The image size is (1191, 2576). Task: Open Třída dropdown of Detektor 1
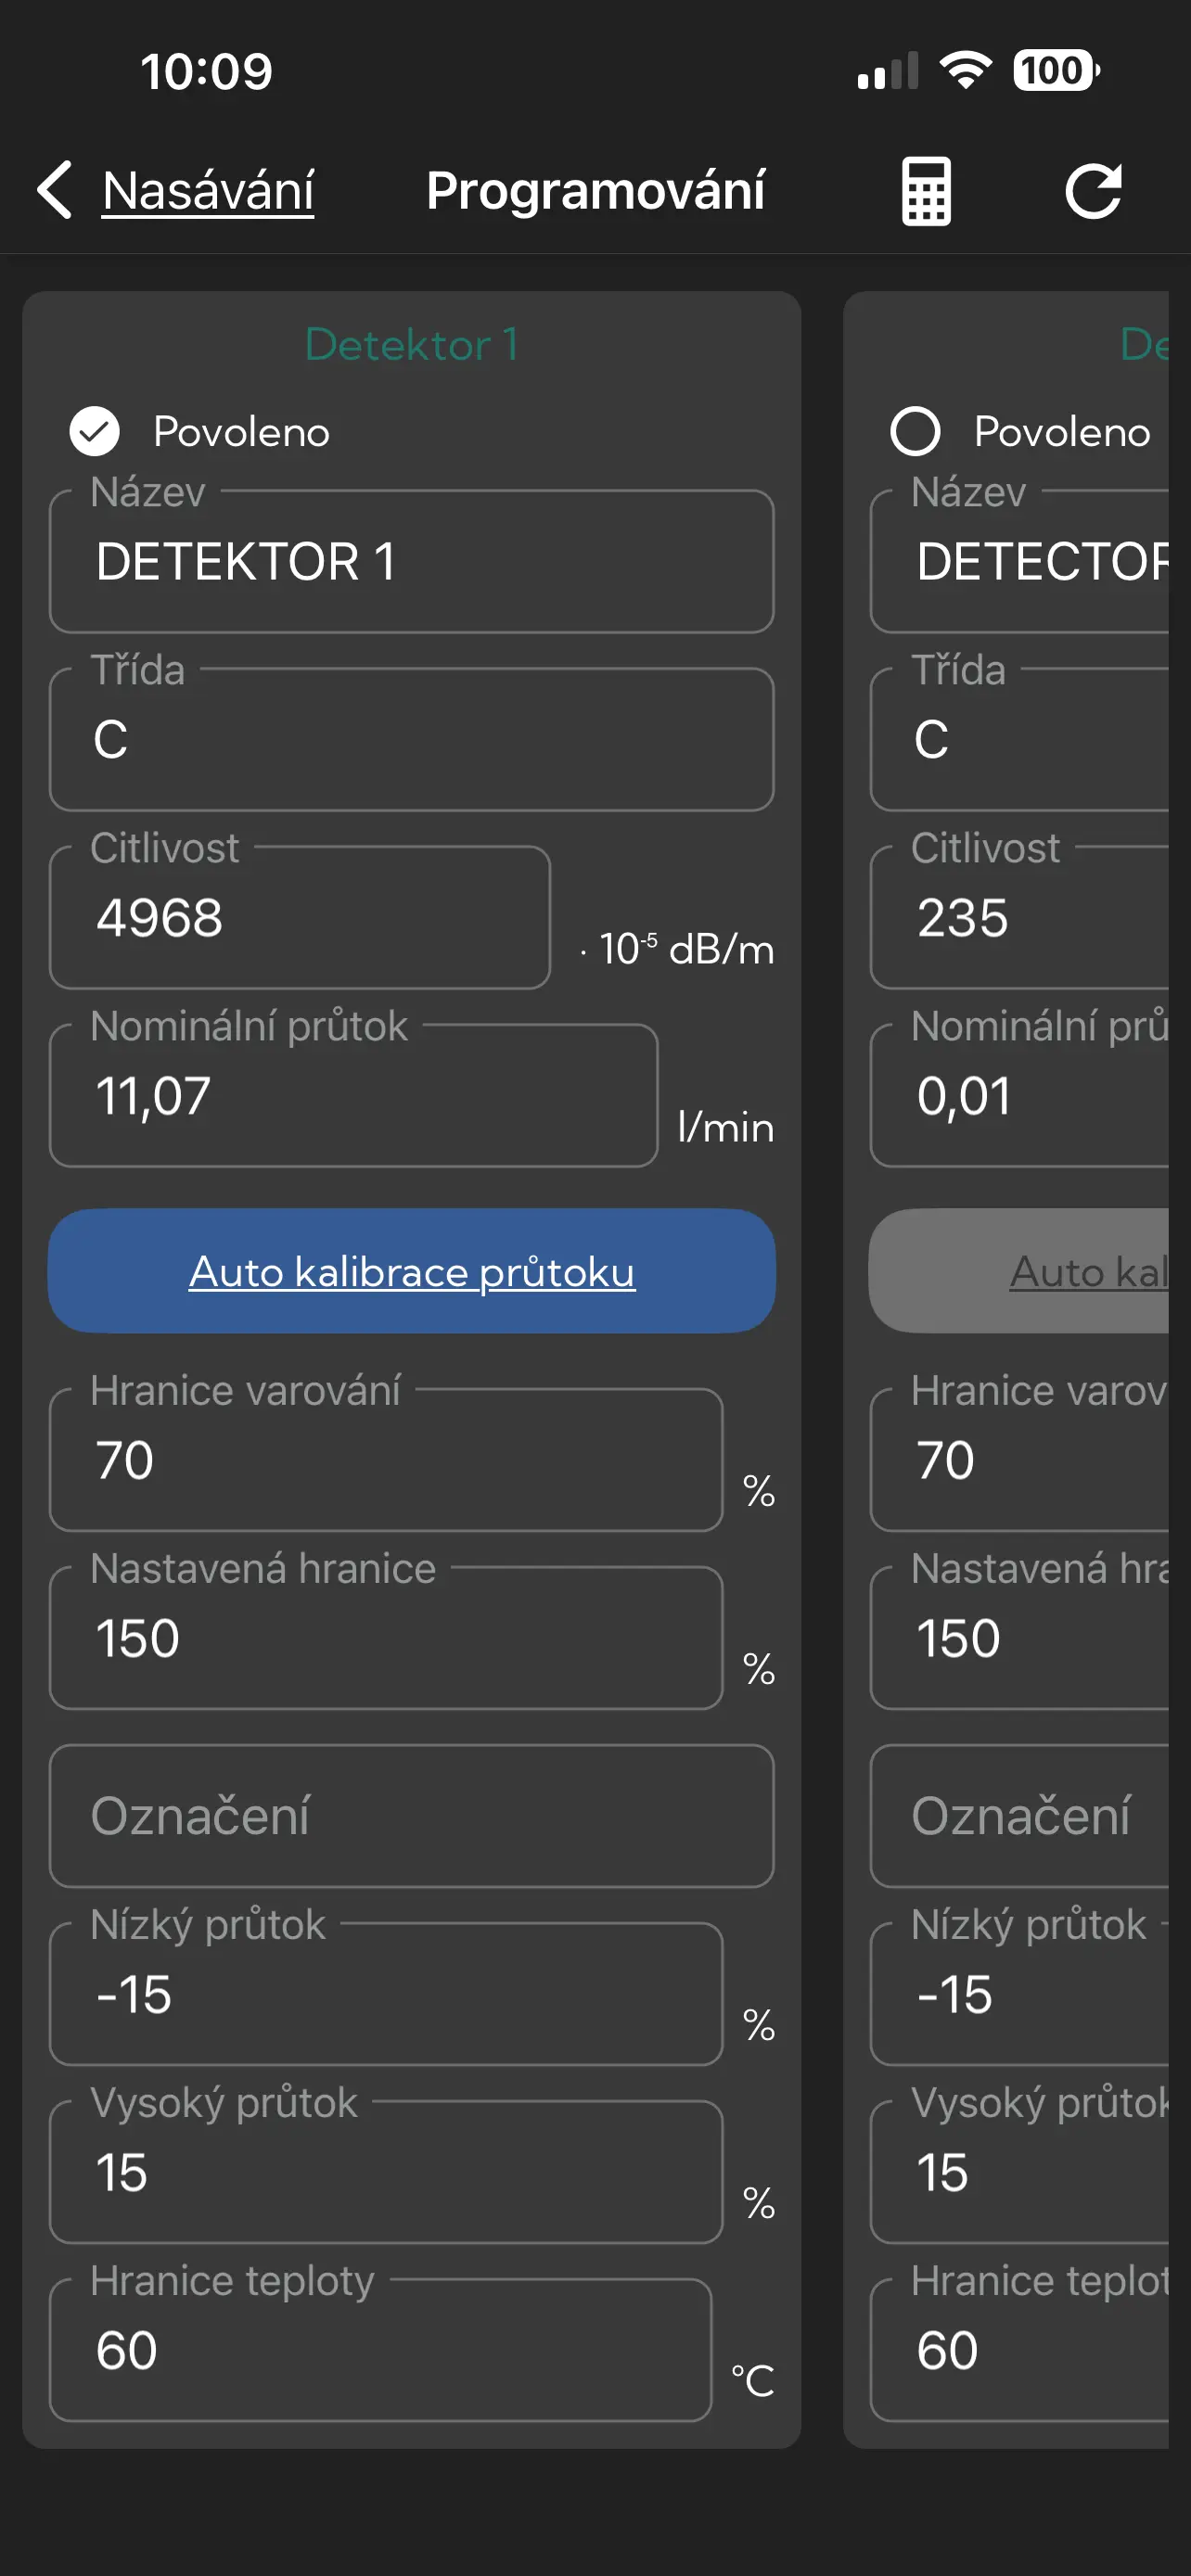pos(411,739)
